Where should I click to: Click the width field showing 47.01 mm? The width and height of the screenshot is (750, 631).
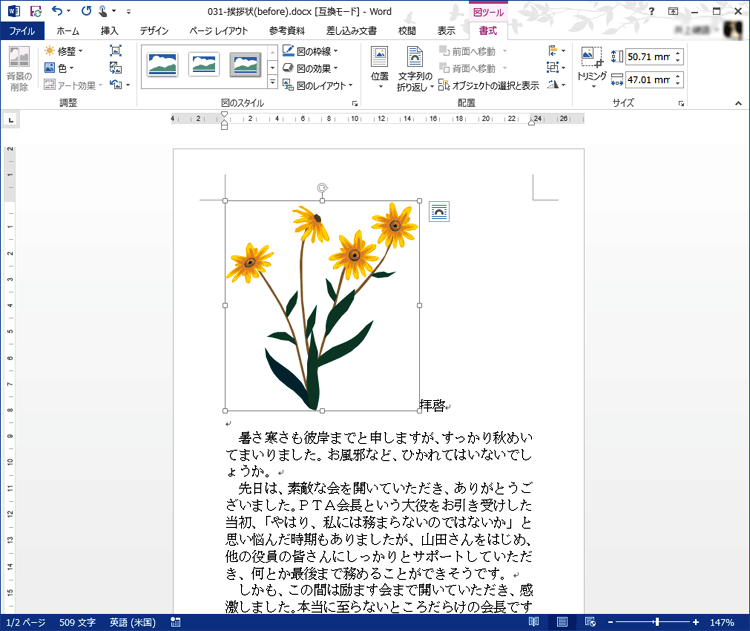649,80
